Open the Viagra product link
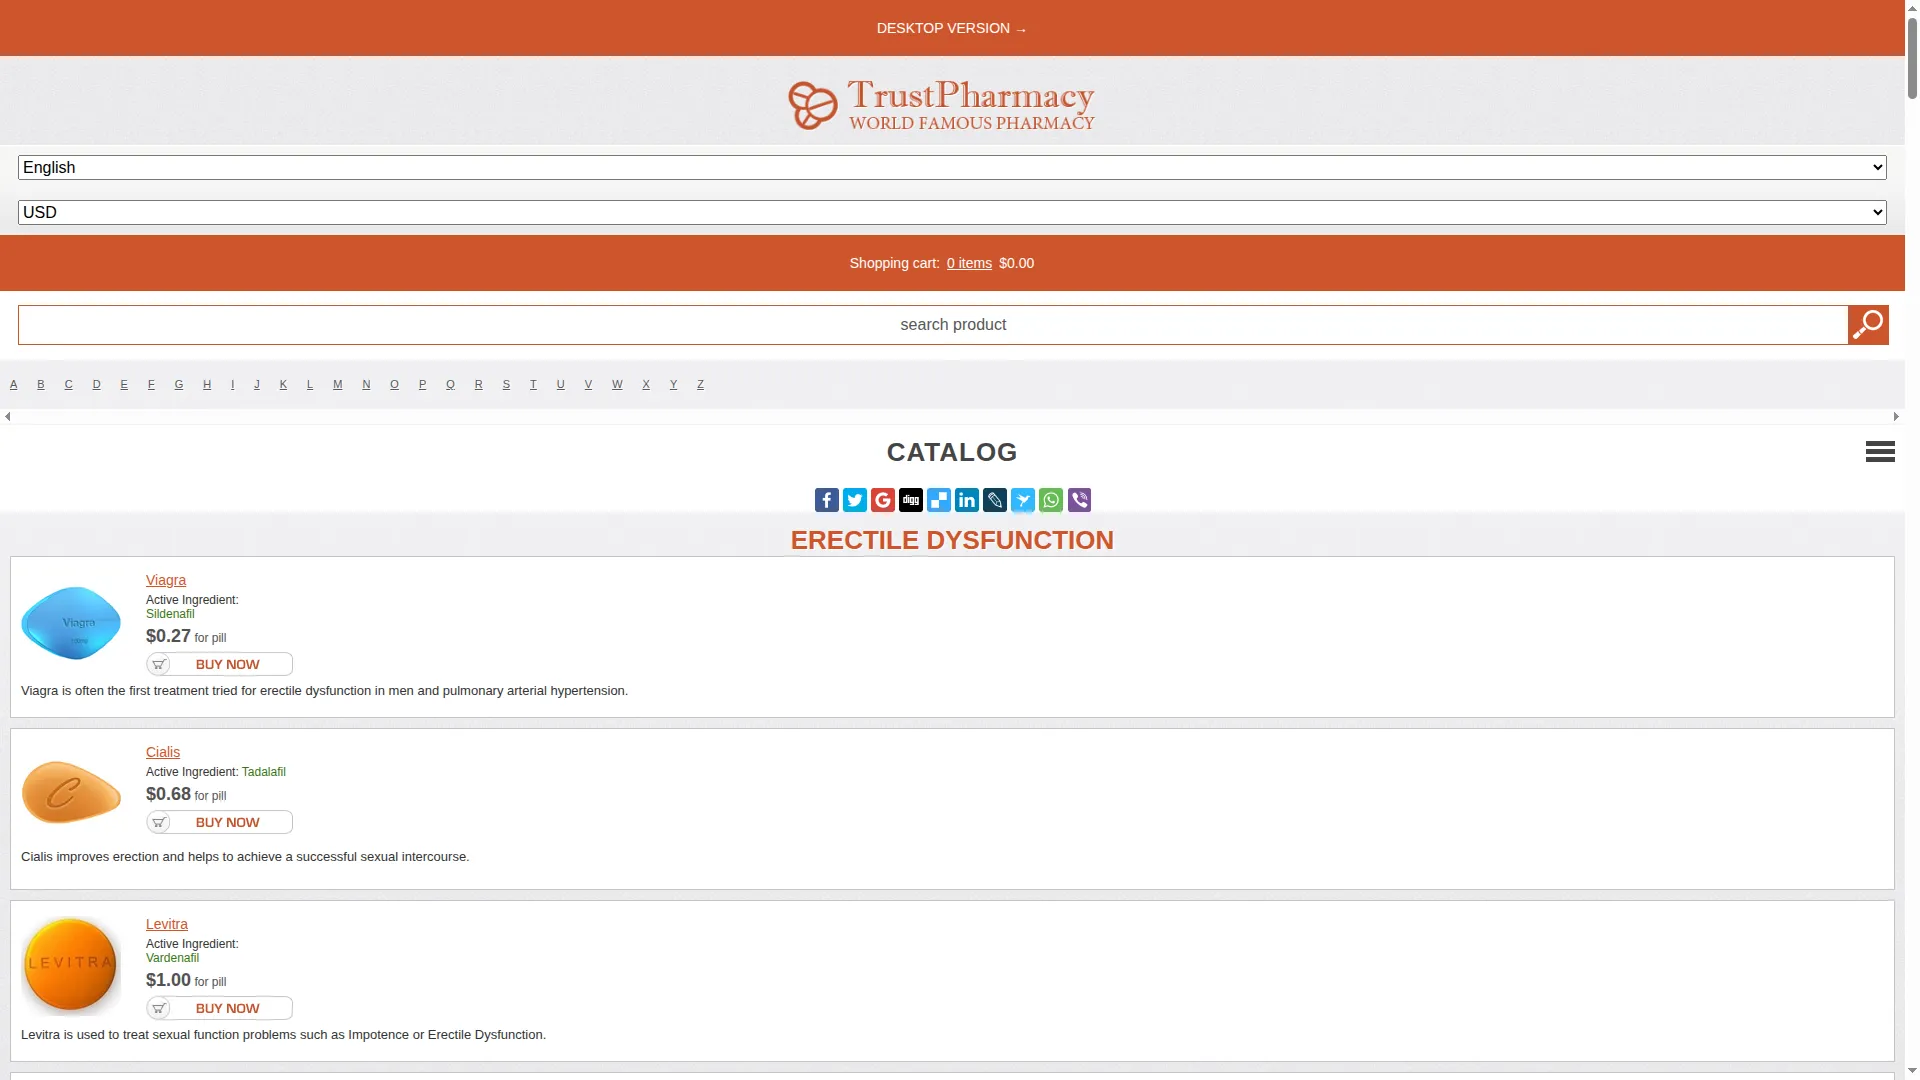Image resolution: width=1920 pixels, height=1080 pixels. click(x=166, y=580)
